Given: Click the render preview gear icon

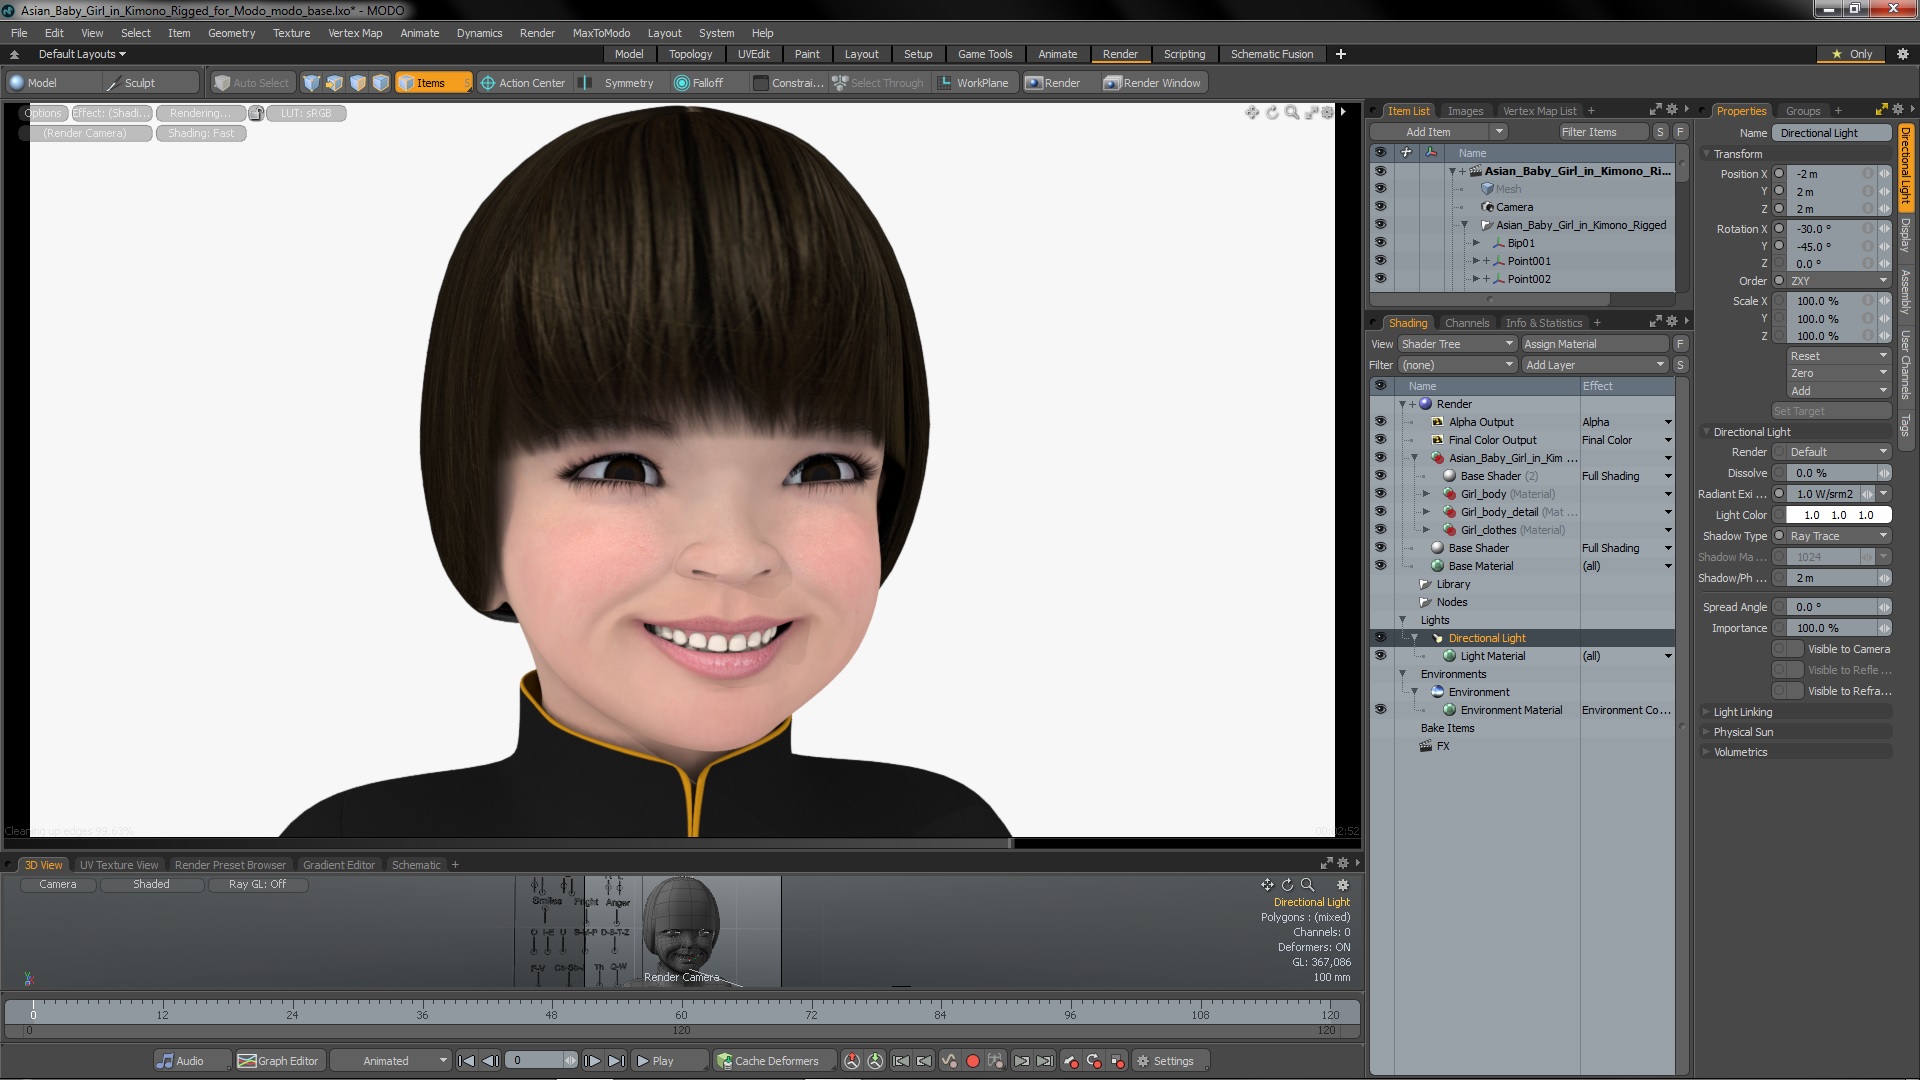Looking at the screenshot, I should click(1328, 113).
